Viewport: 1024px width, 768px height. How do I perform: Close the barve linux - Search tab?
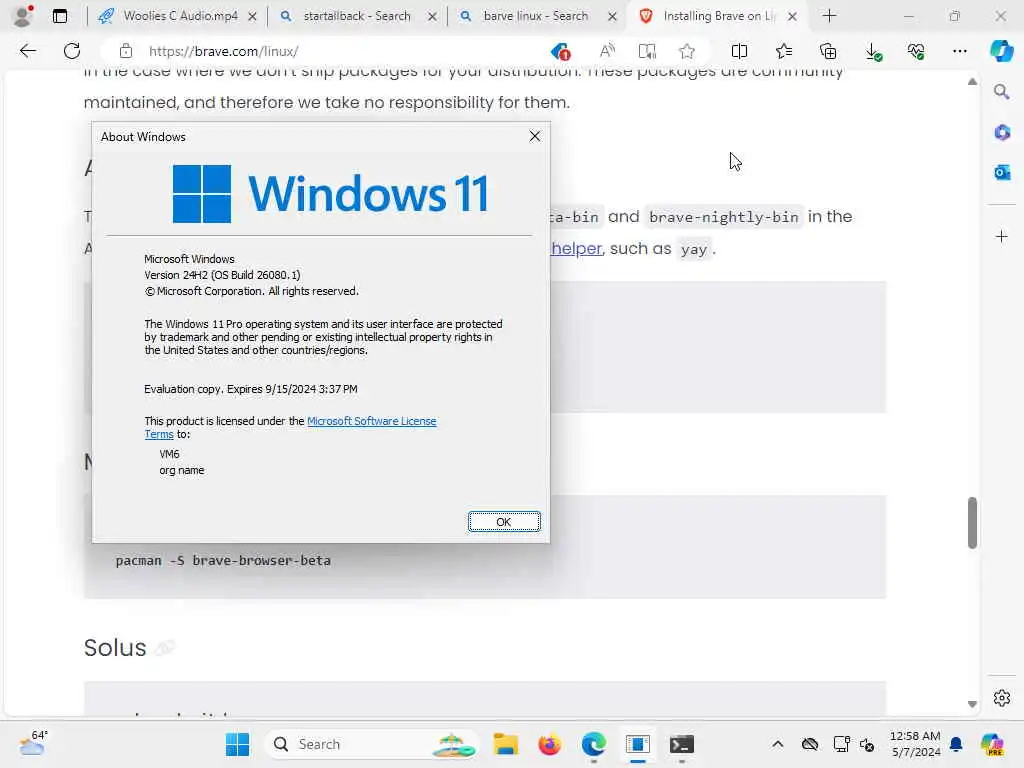[x=612, y=16]
